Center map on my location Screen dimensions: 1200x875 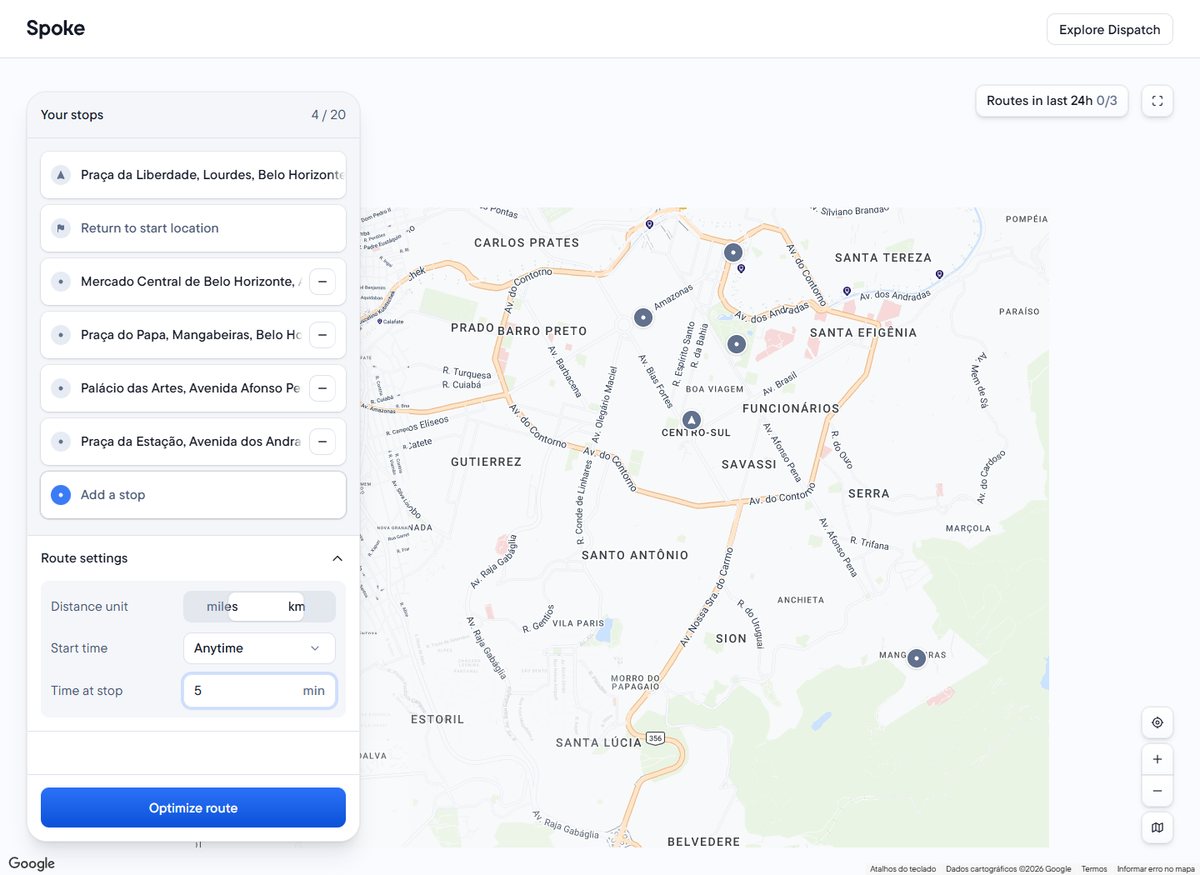pyautogui.click(x=1157, y=722)
